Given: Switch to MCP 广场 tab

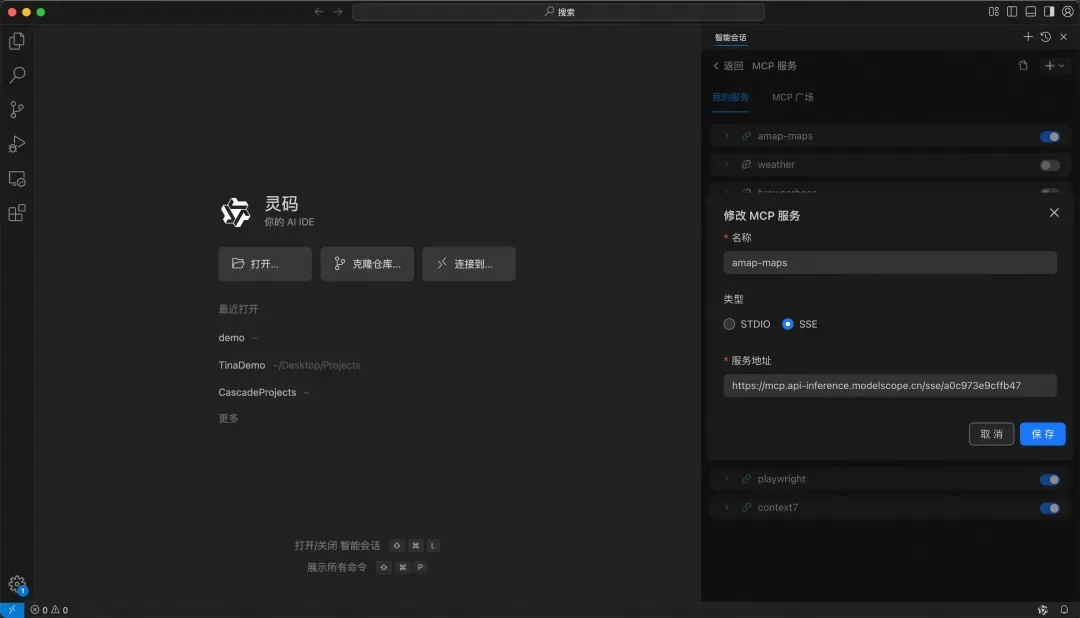Looking at the screenshot, I should click(792, 97).
